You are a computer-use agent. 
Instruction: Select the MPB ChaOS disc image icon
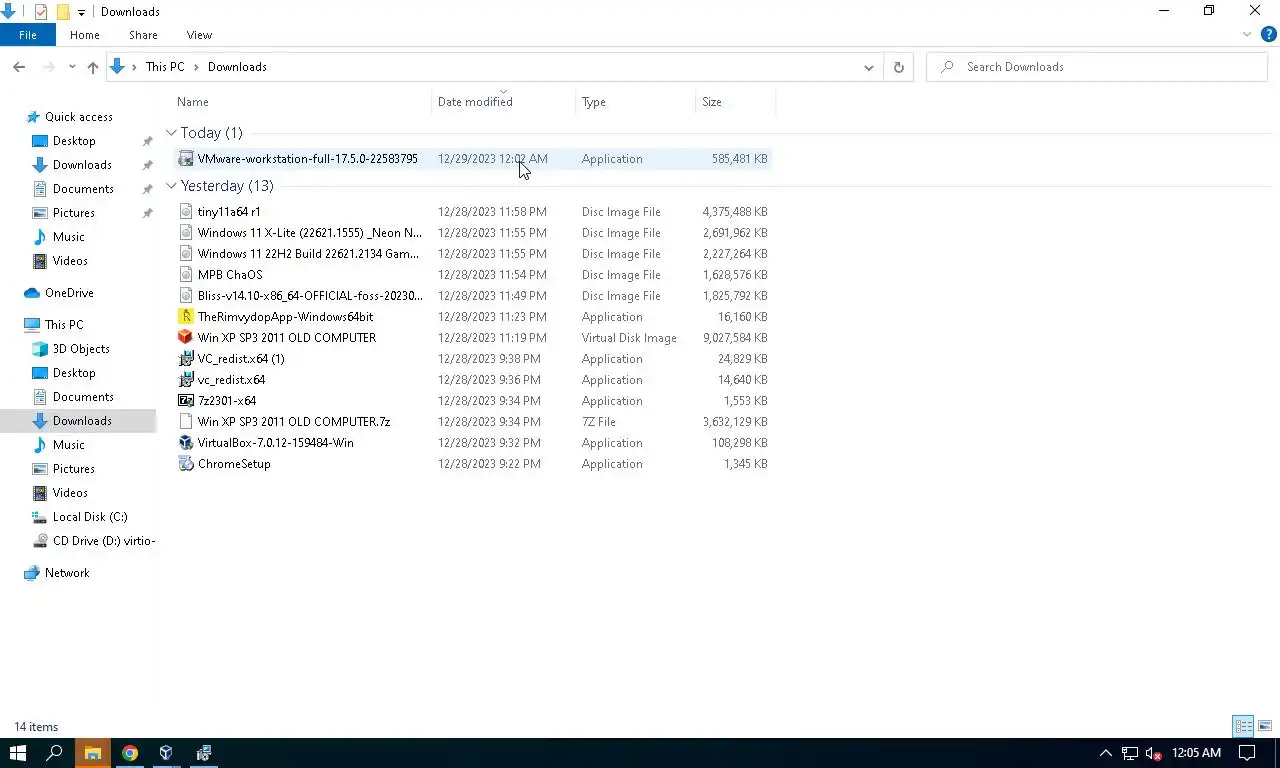coord(186,275)
